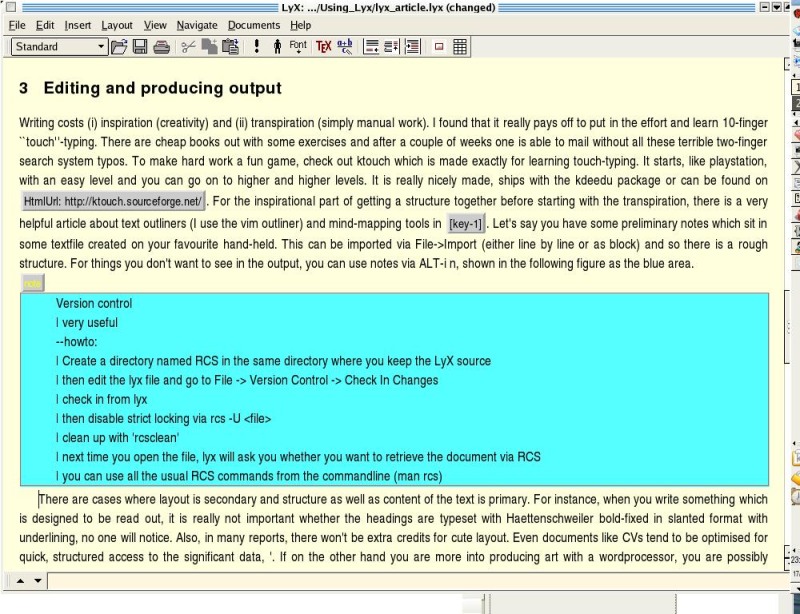Insert a table using the grid icon
The width and height of the screenshot is (800, 614).
pos(460,46)
